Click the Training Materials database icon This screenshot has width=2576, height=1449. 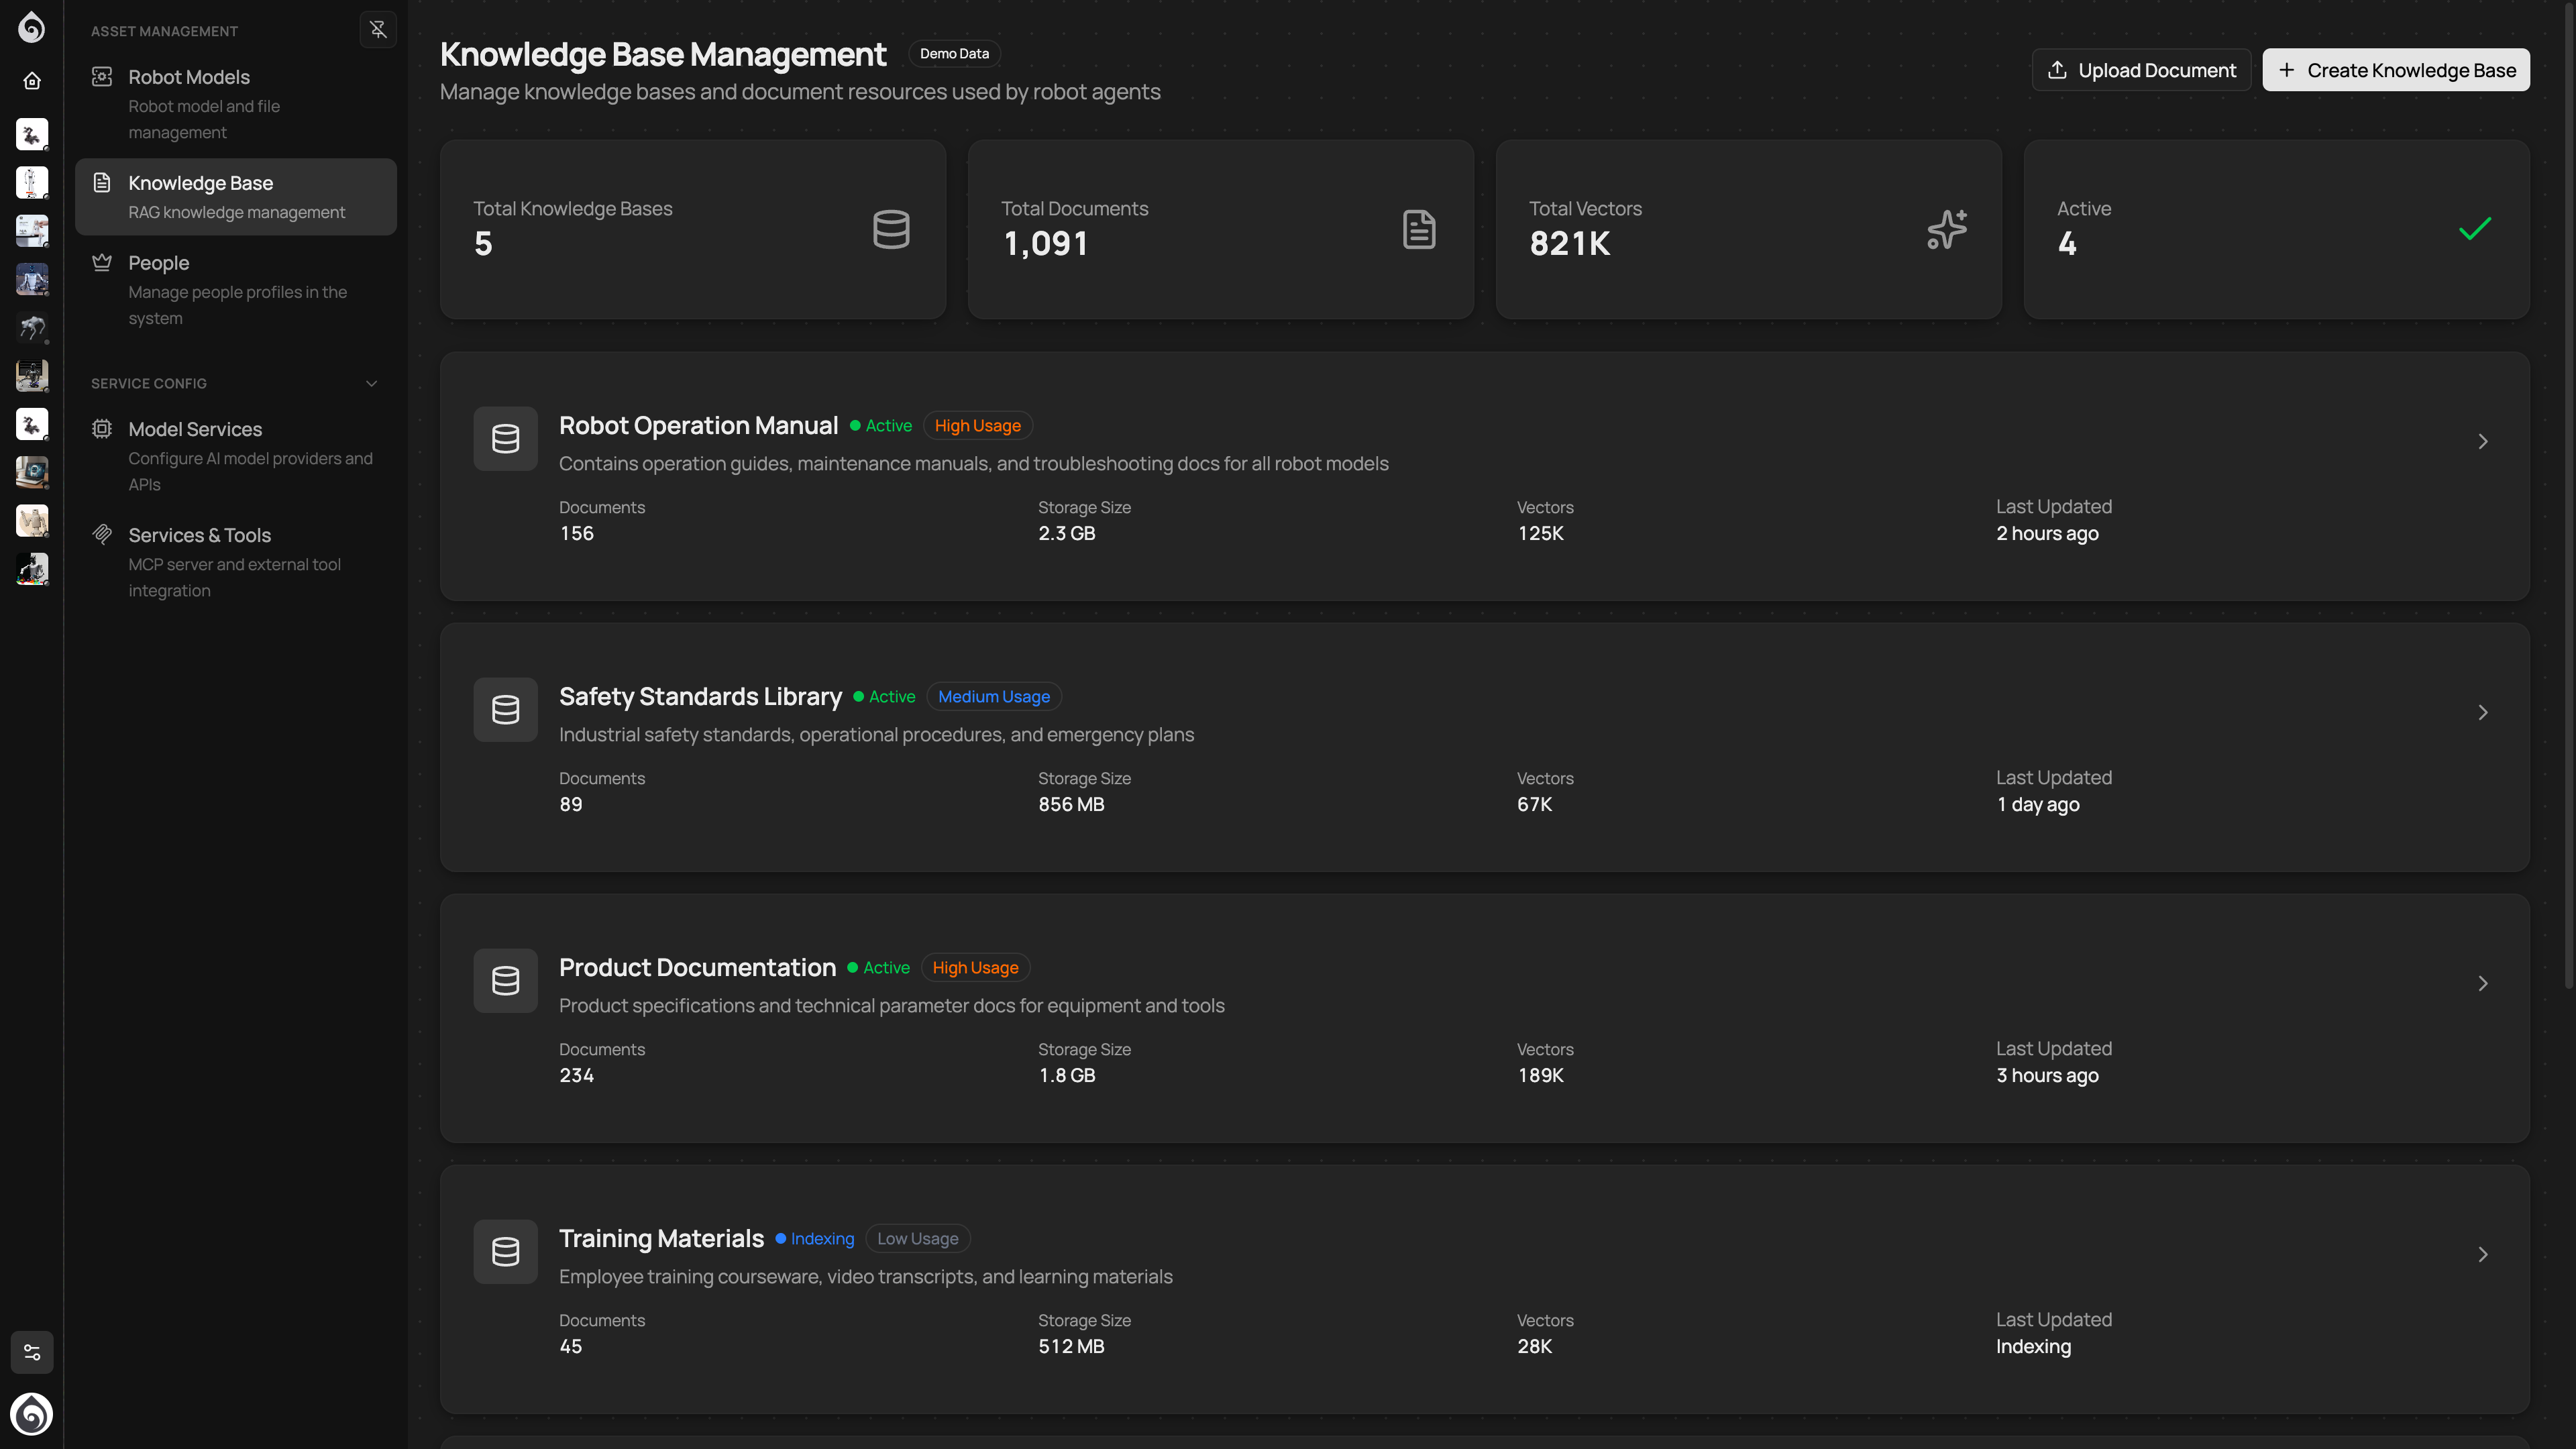[x=505, y=1252]
